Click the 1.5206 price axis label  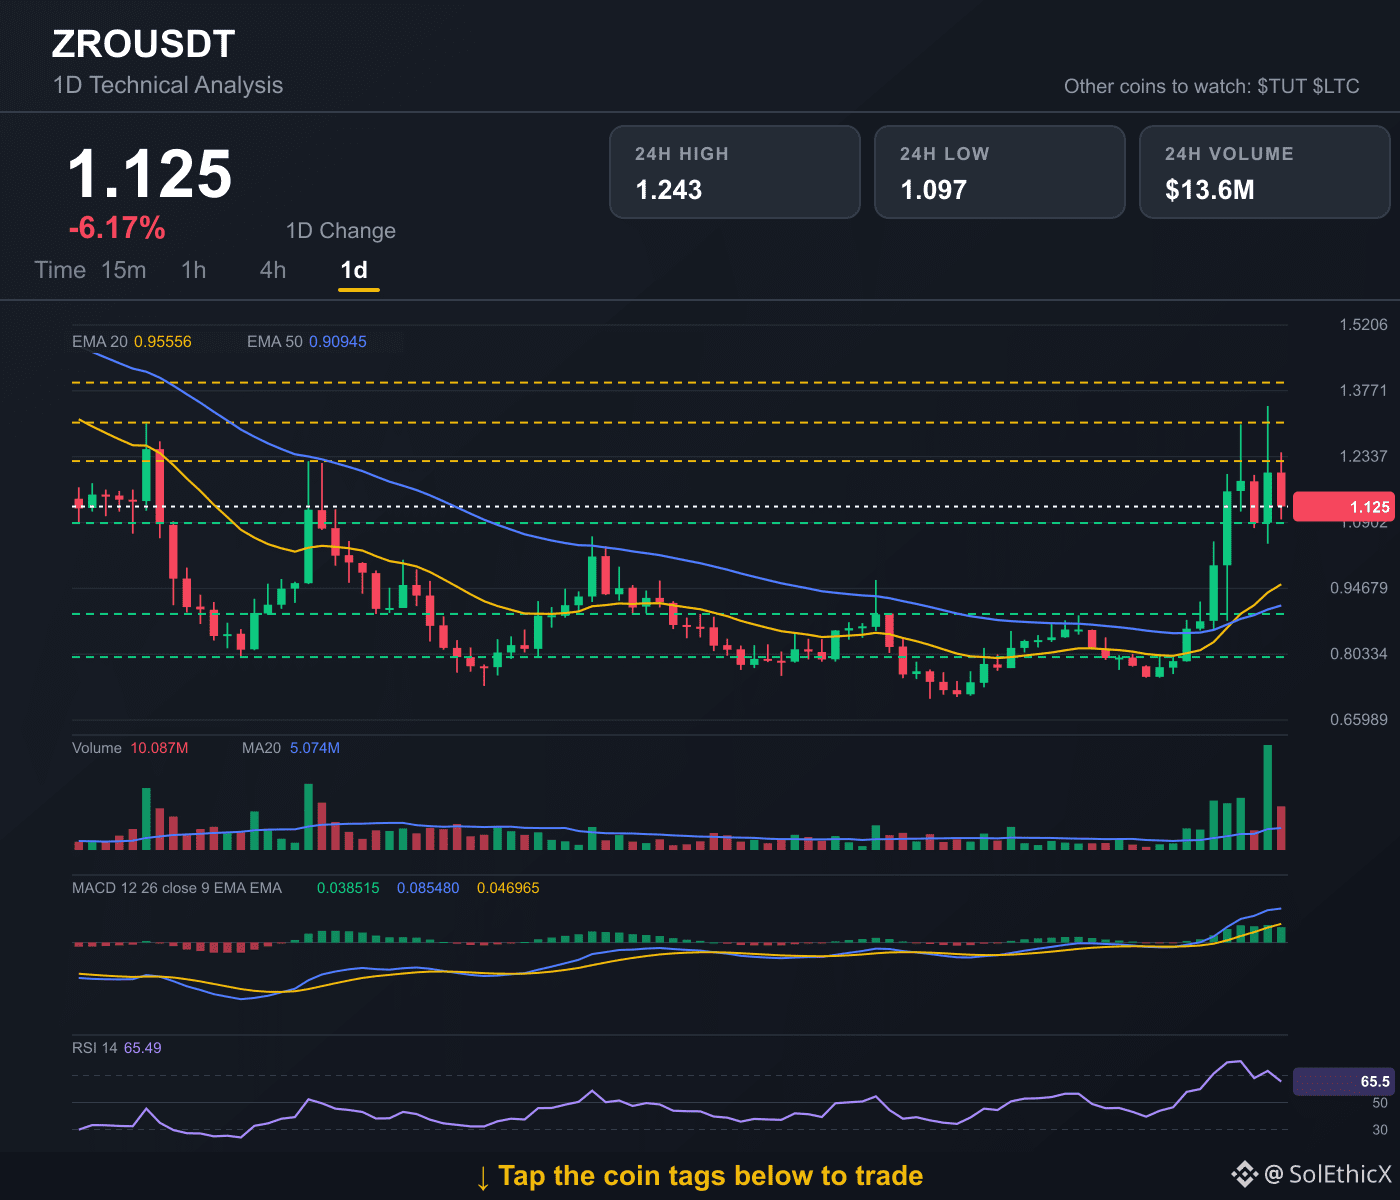[1364, 324]
